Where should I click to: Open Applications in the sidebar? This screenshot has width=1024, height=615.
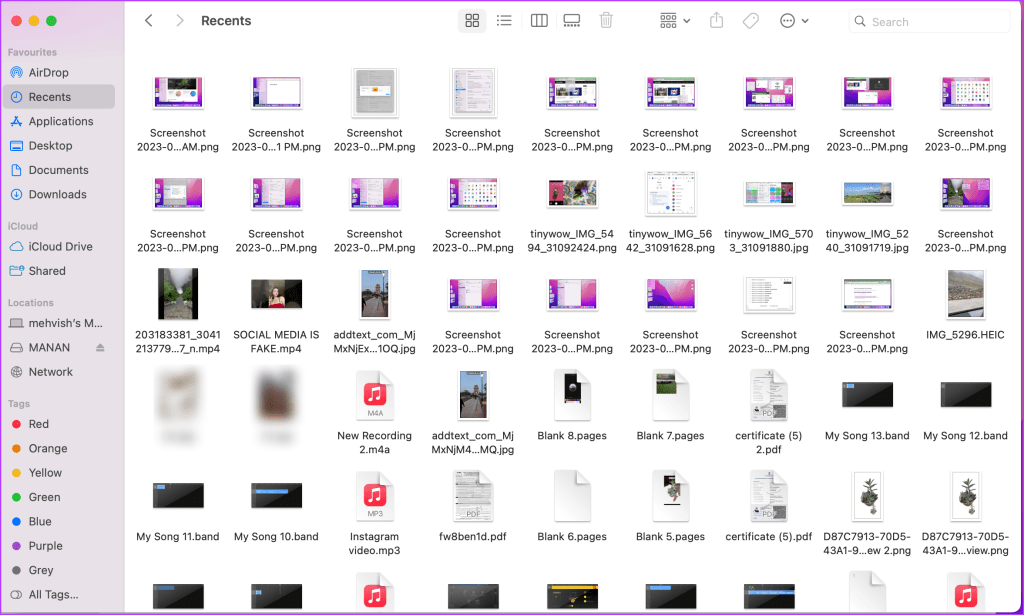59,121
